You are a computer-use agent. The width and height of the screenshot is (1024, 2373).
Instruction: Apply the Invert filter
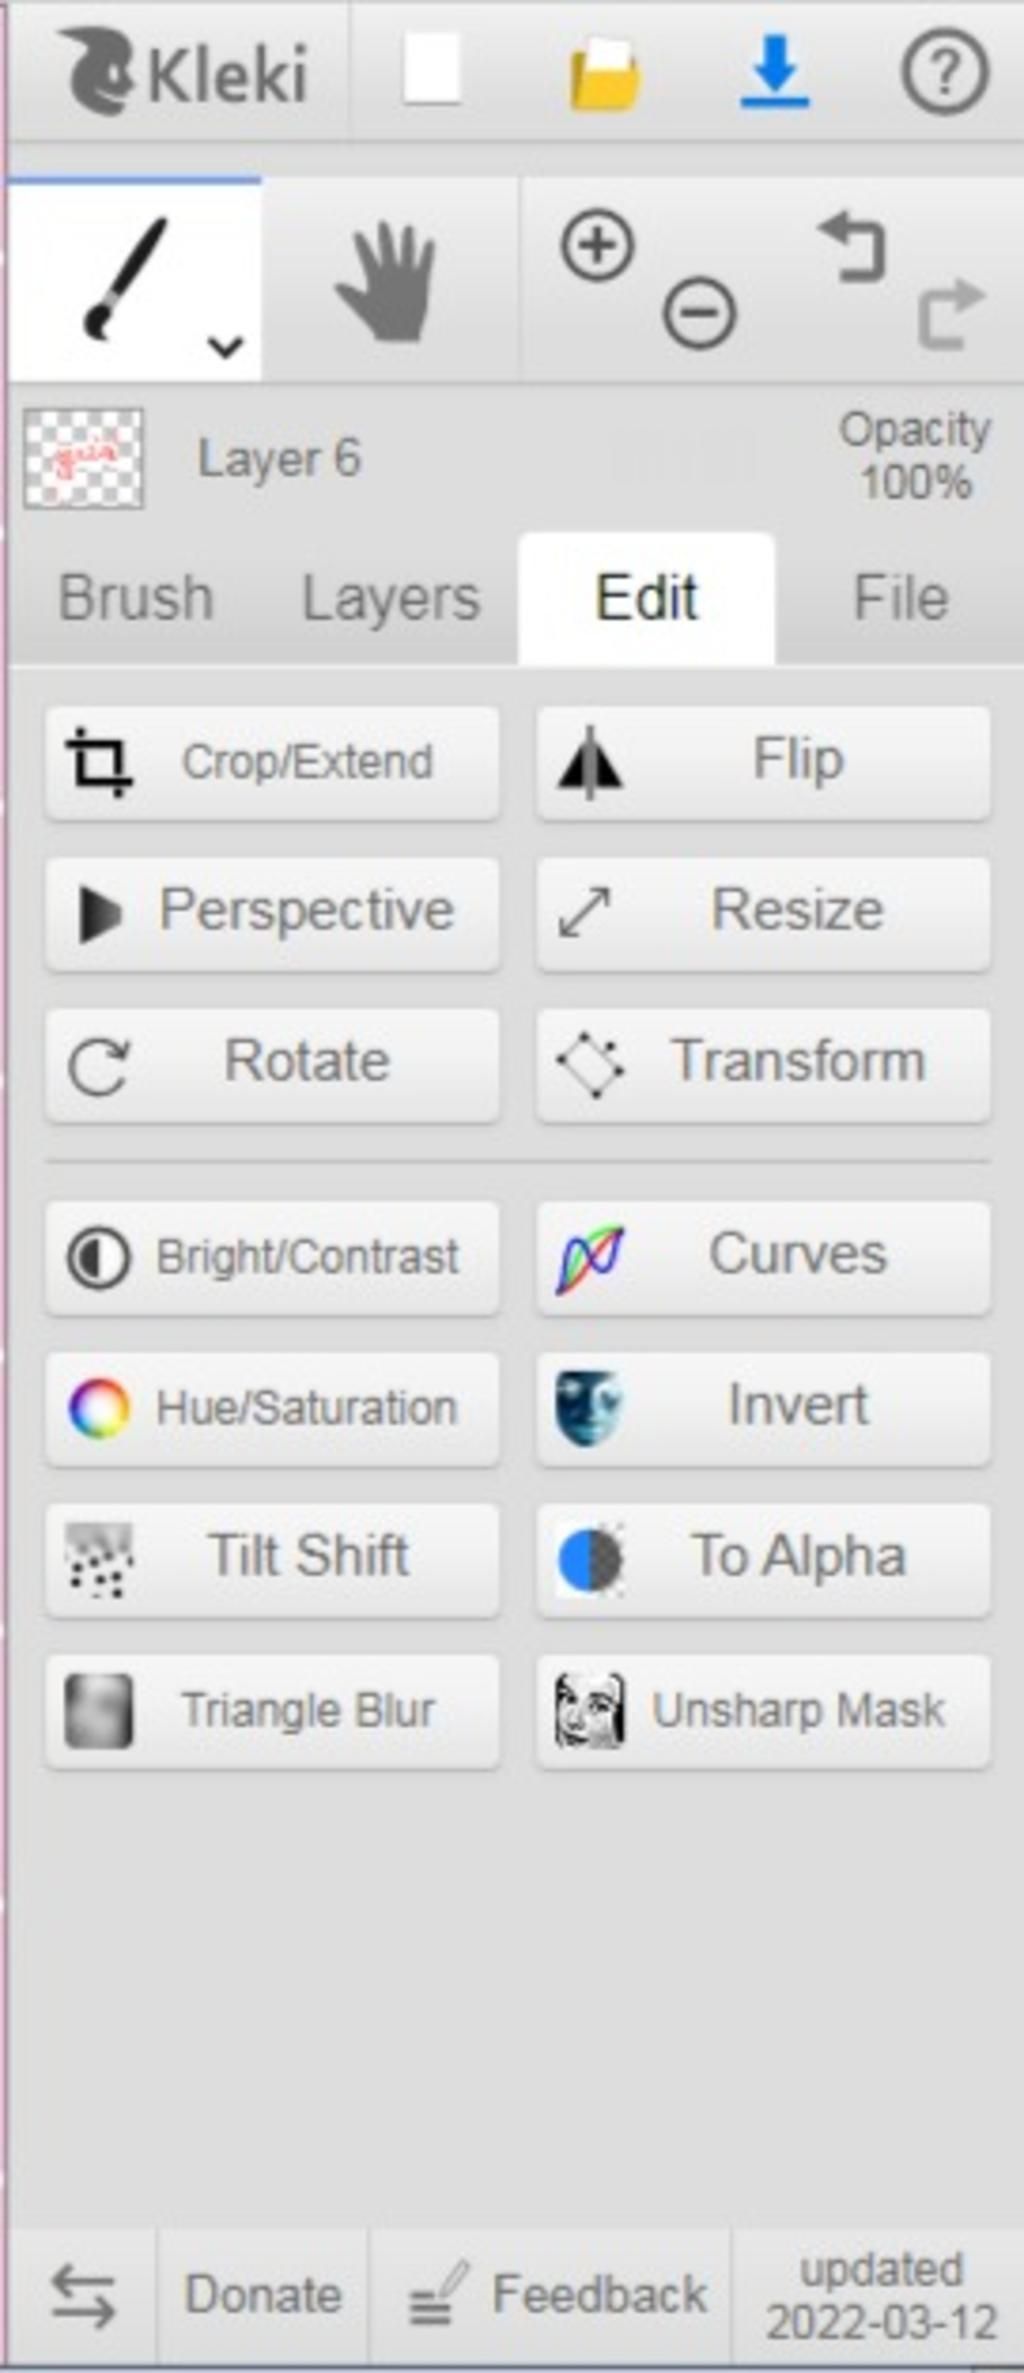click(x=764, y=1408)
